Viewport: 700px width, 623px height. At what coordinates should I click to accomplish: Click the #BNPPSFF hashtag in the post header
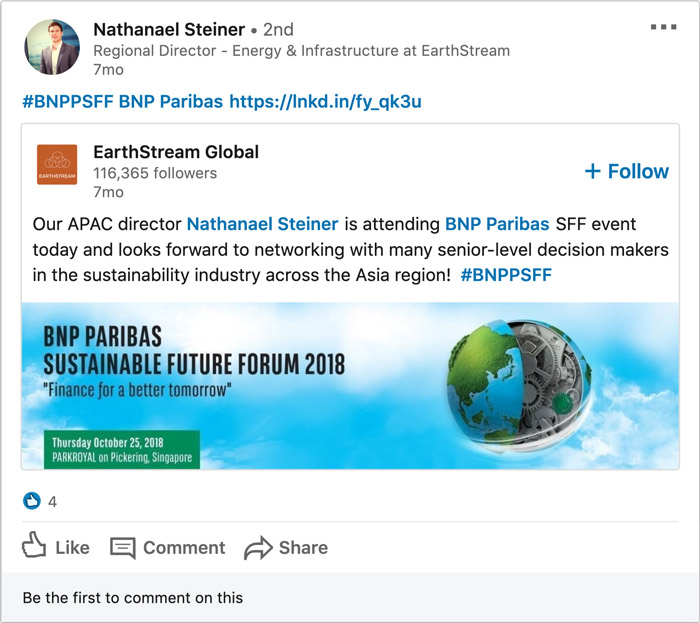pyautogui.click(x=68, y=102)
